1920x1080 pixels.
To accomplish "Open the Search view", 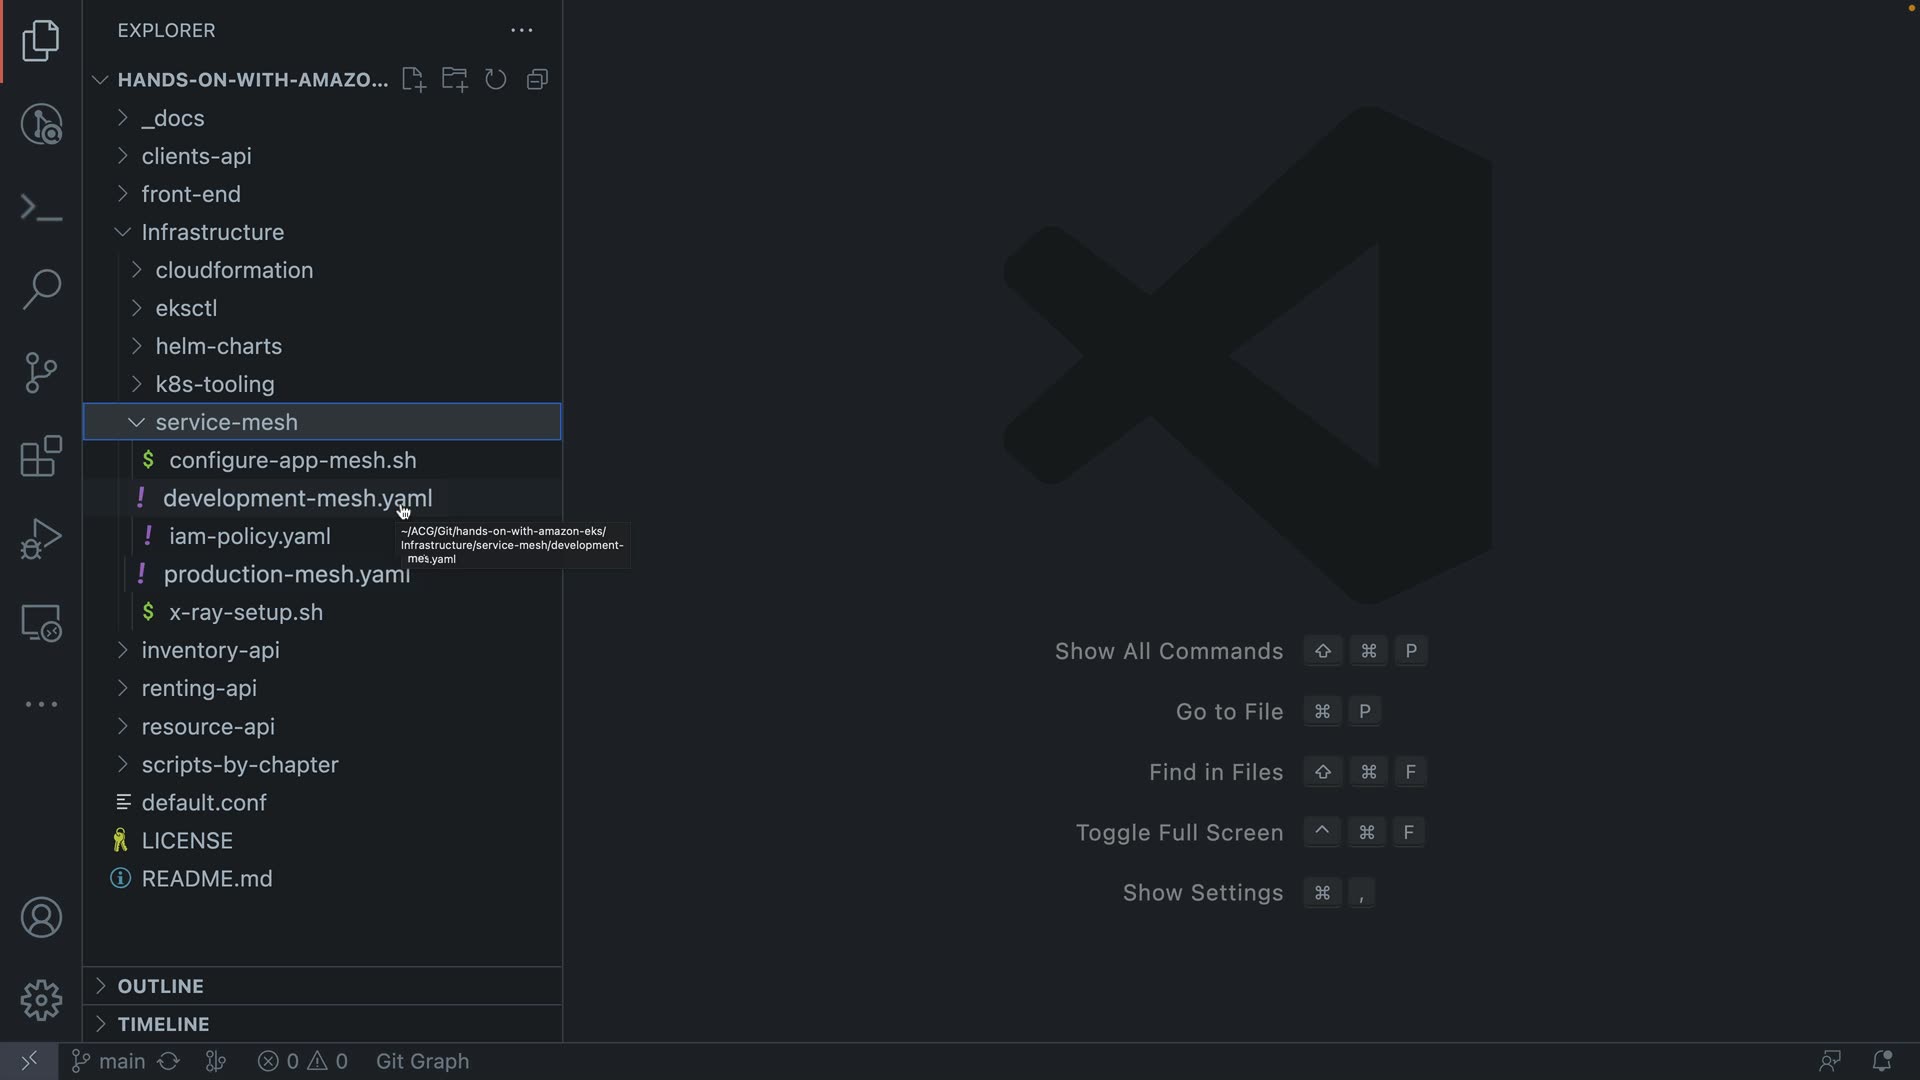I will tap(41, 289).
